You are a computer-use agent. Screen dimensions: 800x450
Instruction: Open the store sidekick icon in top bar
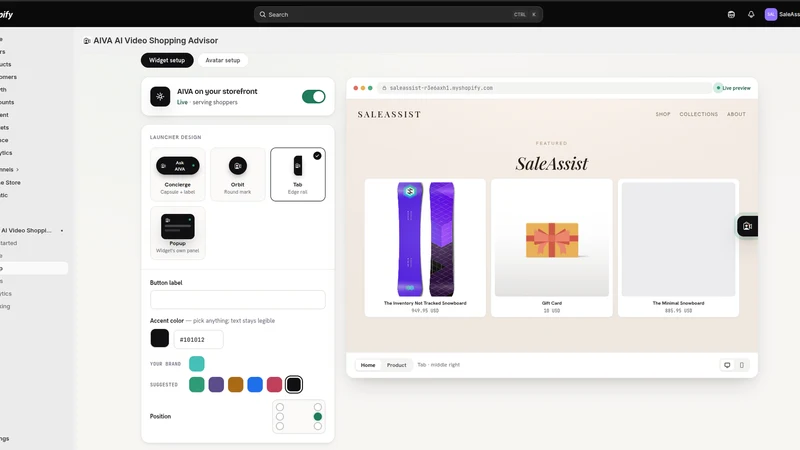click(x=731, y=14)
